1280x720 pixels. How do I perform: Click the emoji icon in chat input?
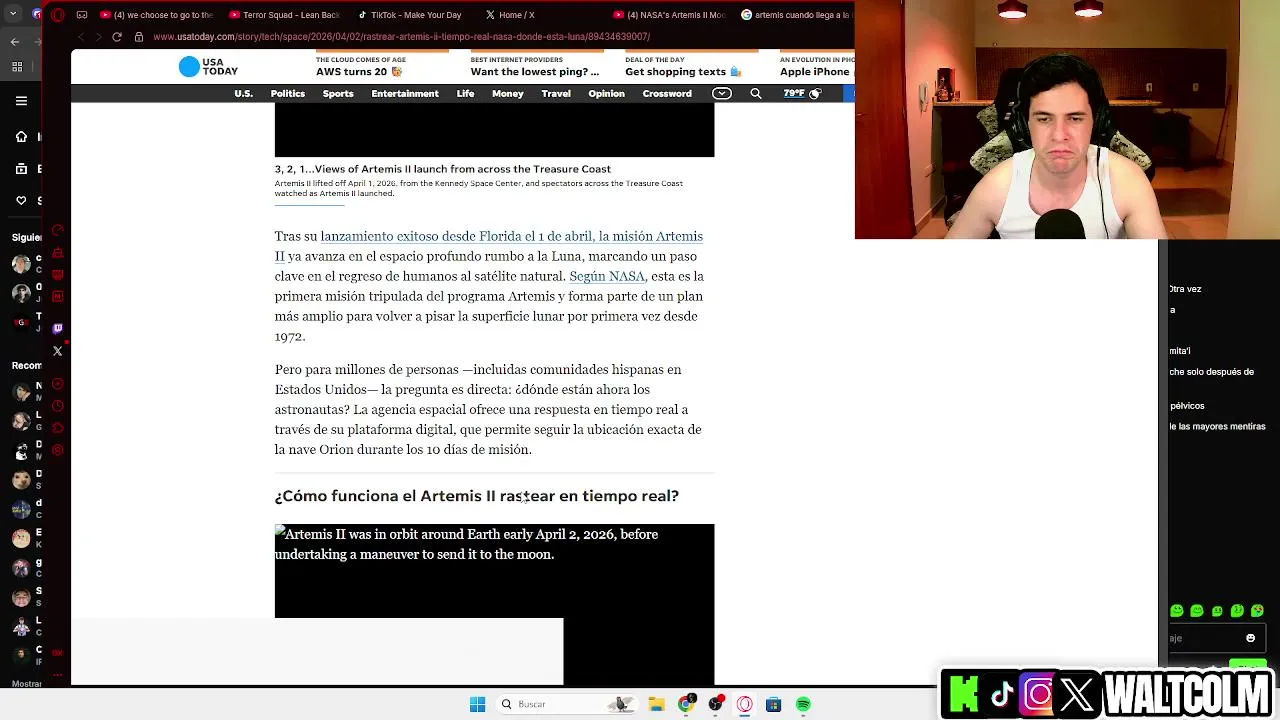tap(1250, 638)
